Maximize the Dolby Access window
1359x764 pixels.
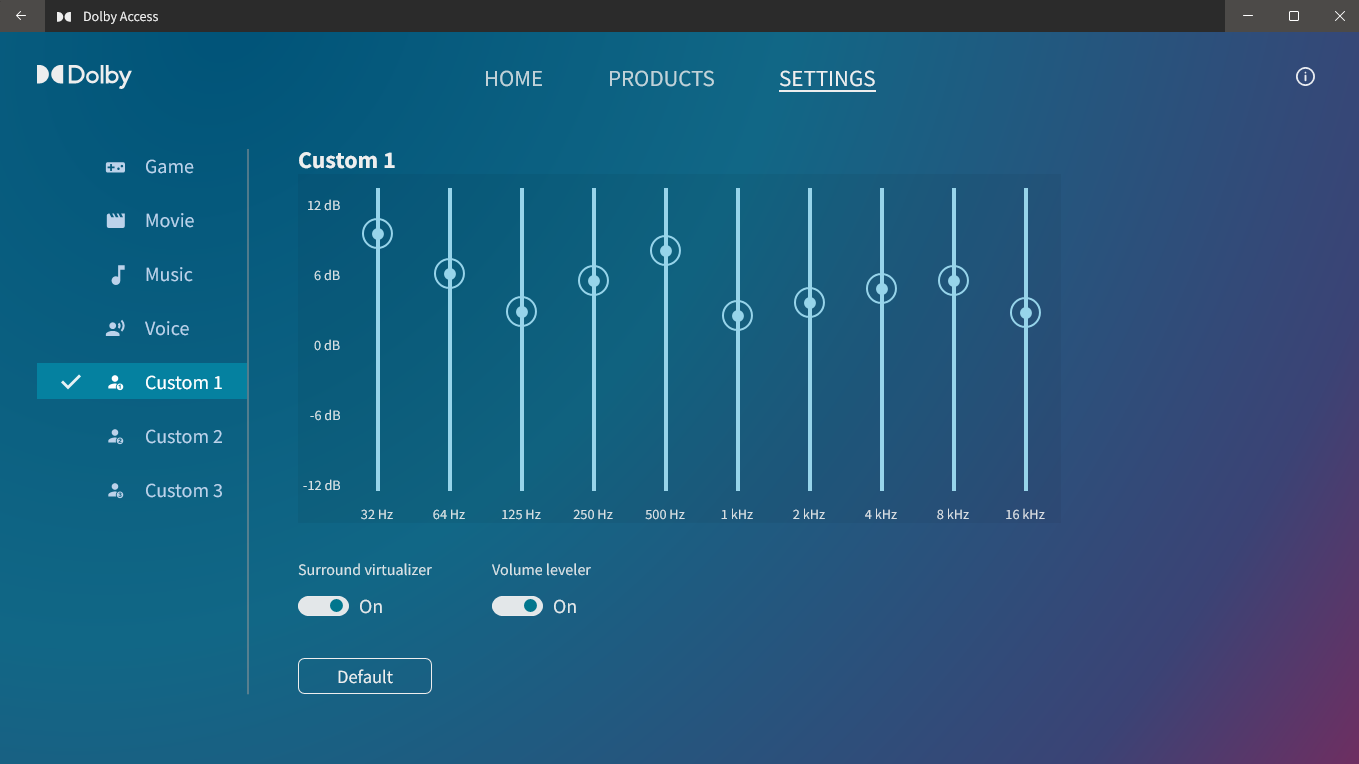1294,16
